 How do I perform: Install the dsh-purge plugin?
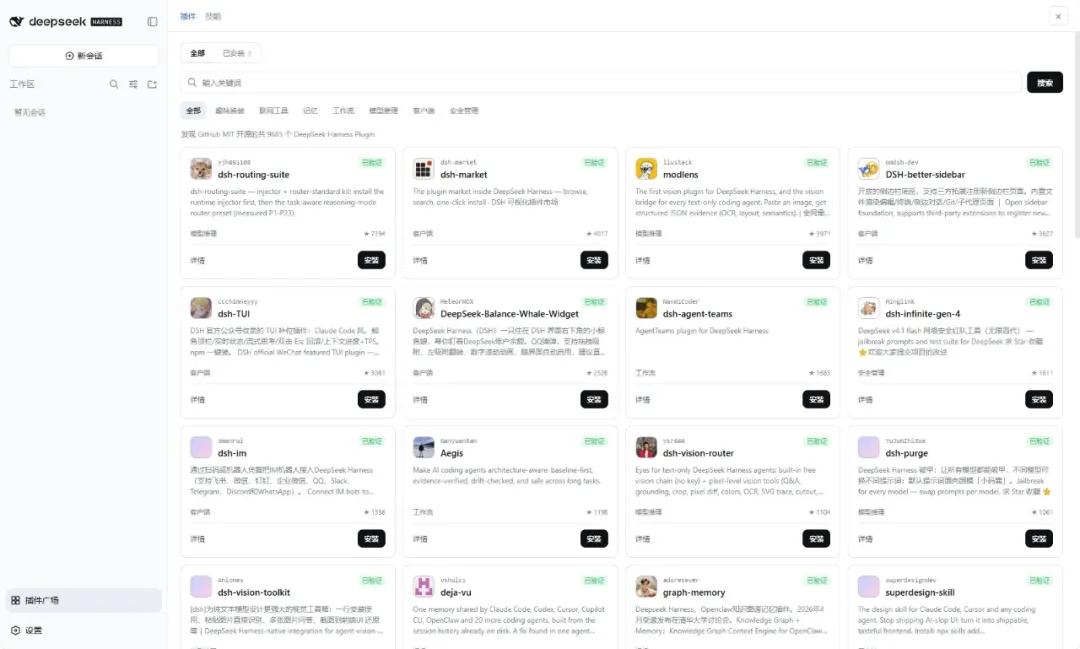pyautogui.click(x=1039, y=539)
